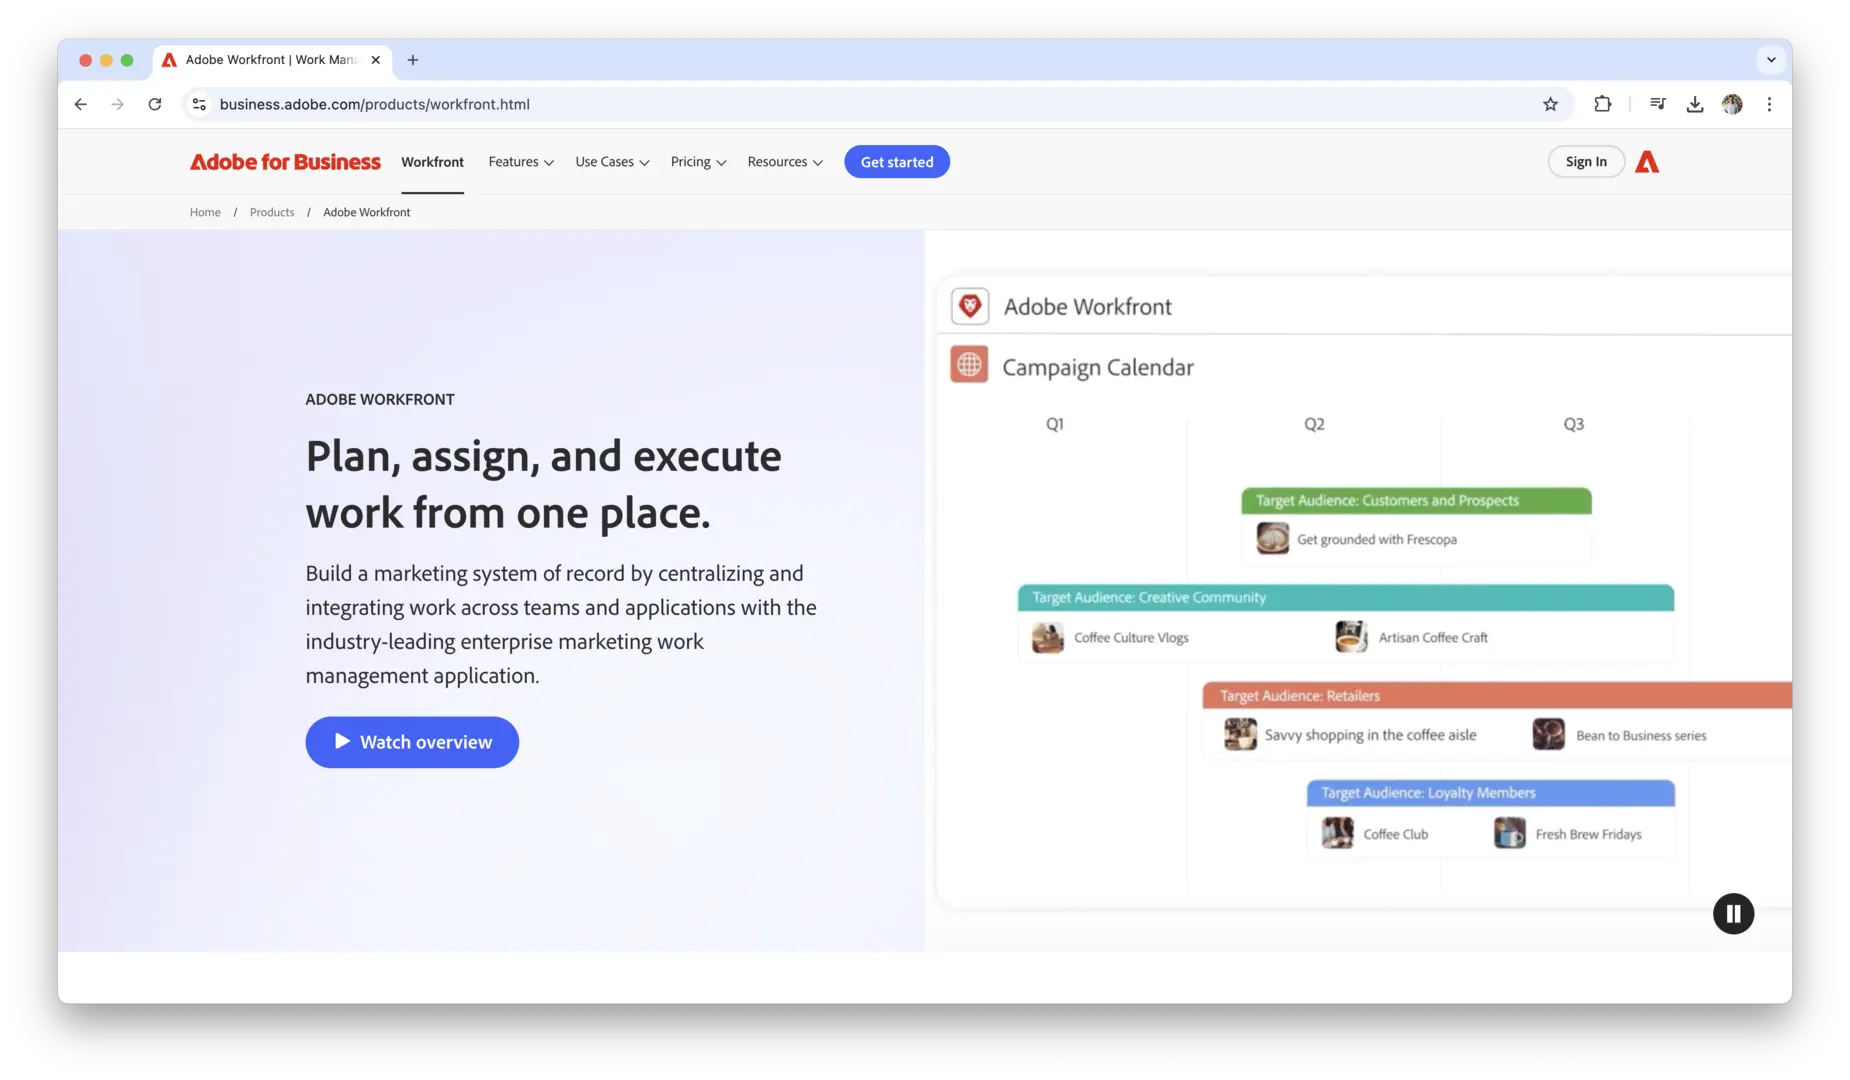1850x1080 pixels.
Task: Pause the hero animation
Action: [1733, 914]
